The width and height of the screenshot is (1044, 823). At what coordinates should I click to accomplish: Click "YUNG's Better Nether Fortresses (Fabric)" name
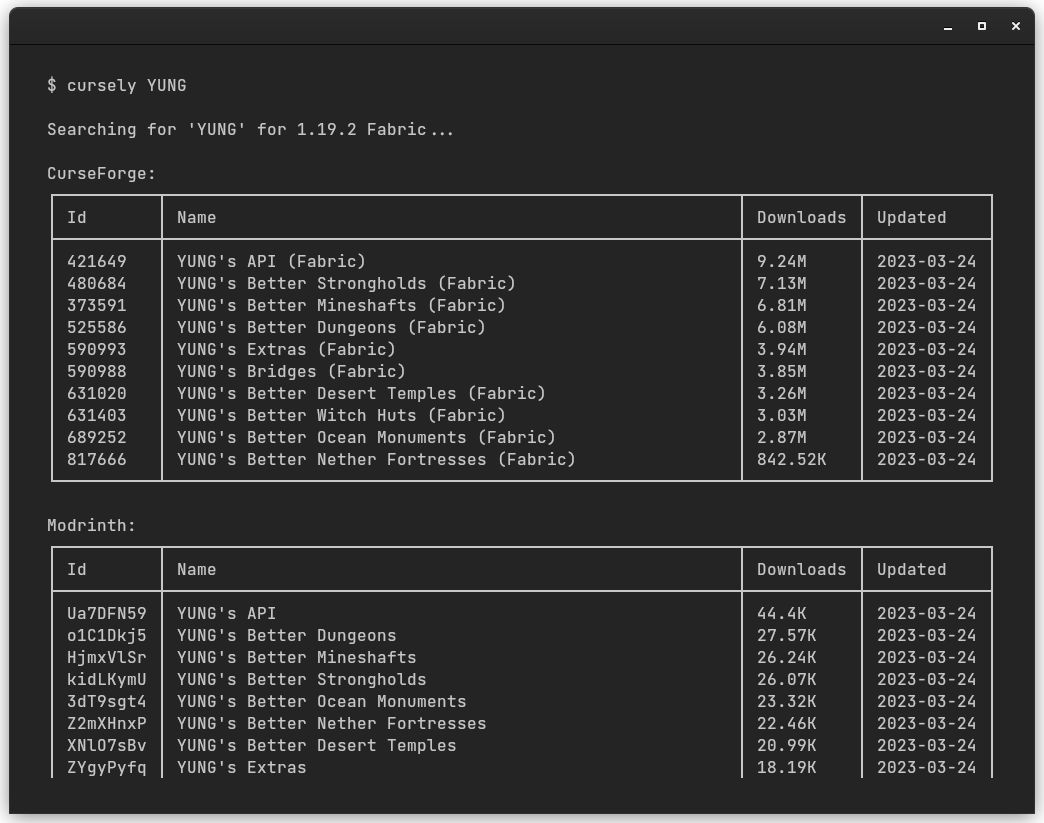coord(376,459)
